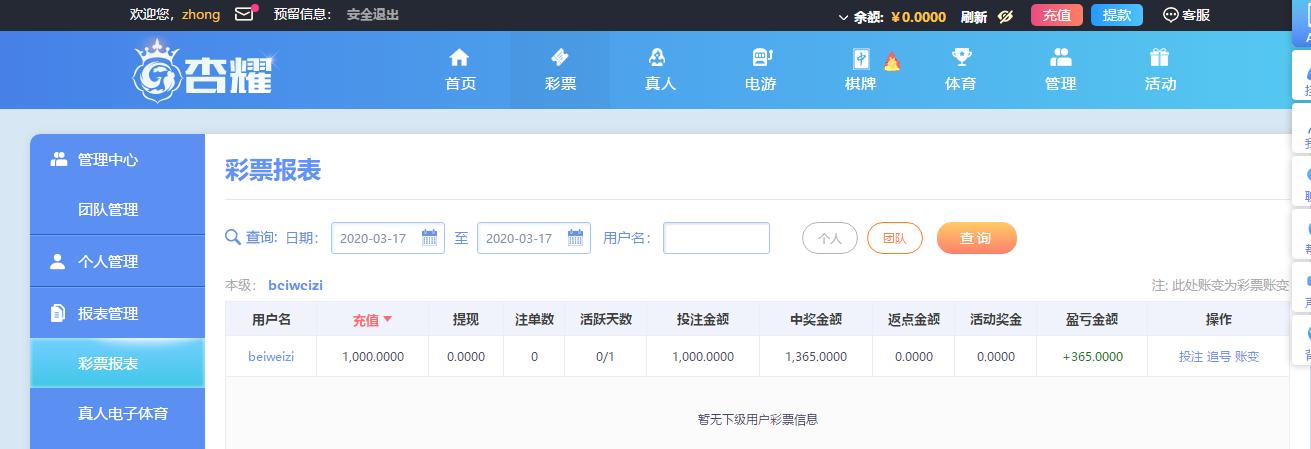This screenshot has width=1311, height=449.
Task: Open the 彩票 lottery ticket icon
Action: [560, 57]
